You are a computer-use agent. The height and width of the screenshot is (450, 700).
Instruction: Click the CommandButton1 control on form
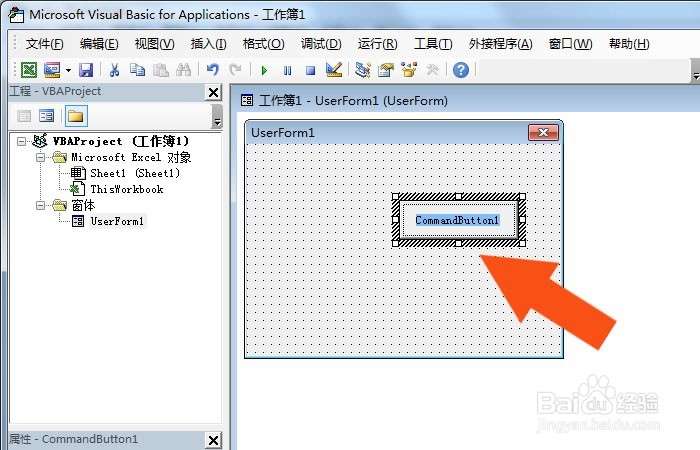click(x=458, y=220)
